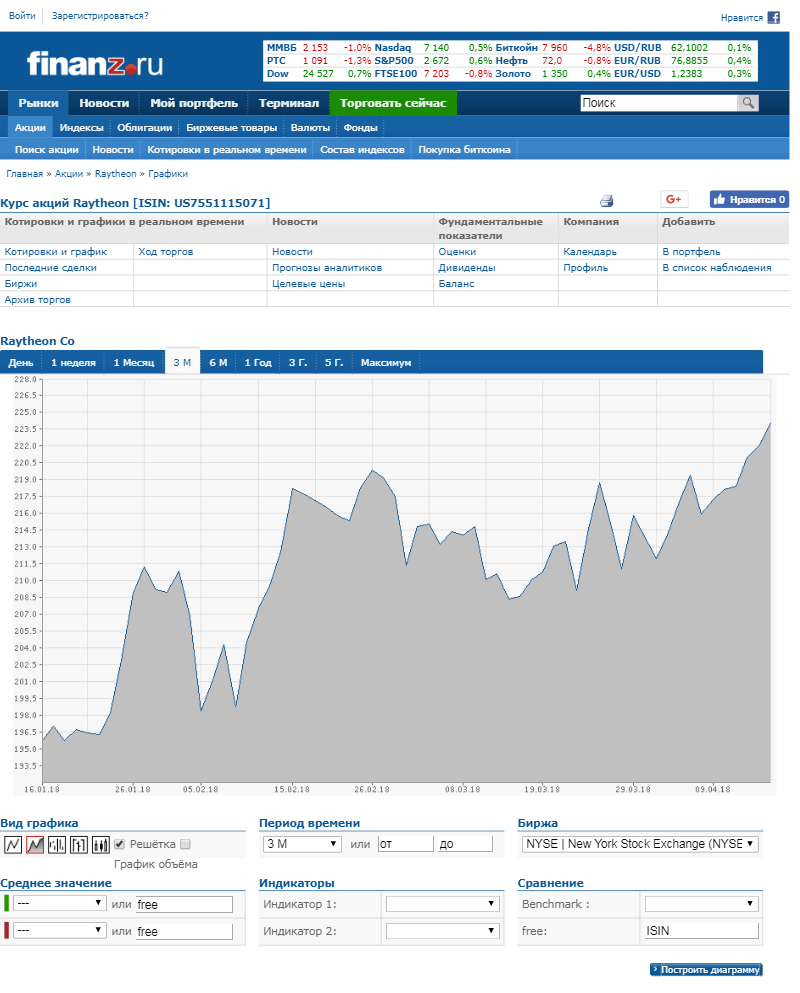Toggle the Решётка grid checkbox

119,844
